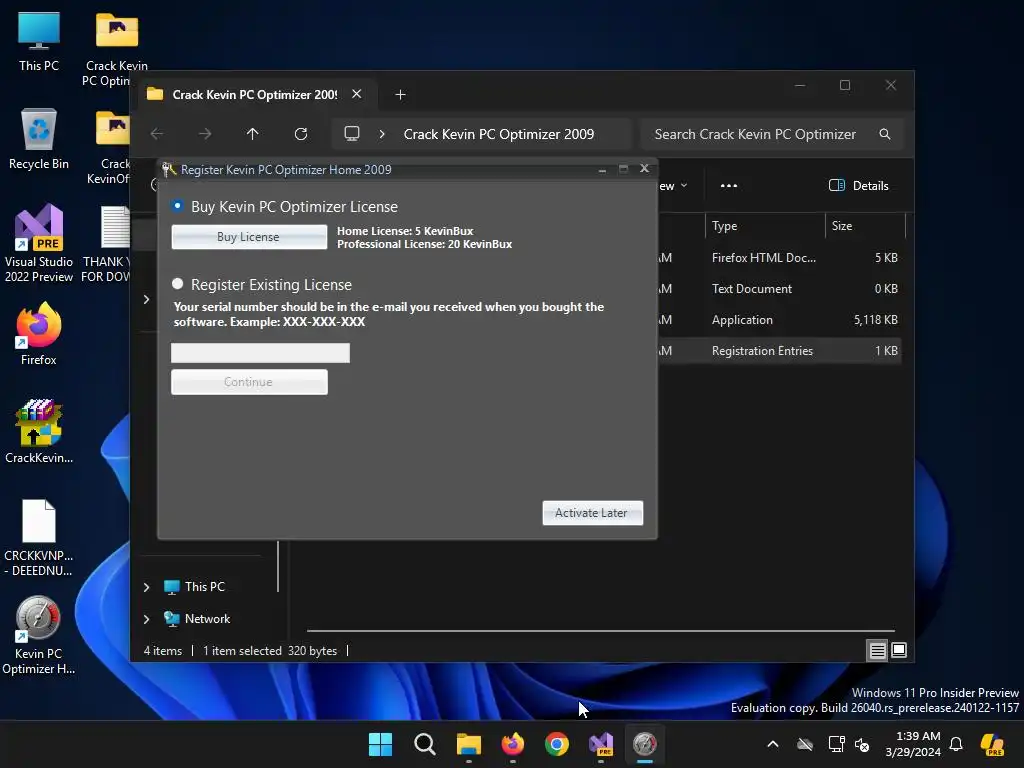Open Visual Studio Preview from the taskbar
This screenshot has height=768, width=1024.
601,744
